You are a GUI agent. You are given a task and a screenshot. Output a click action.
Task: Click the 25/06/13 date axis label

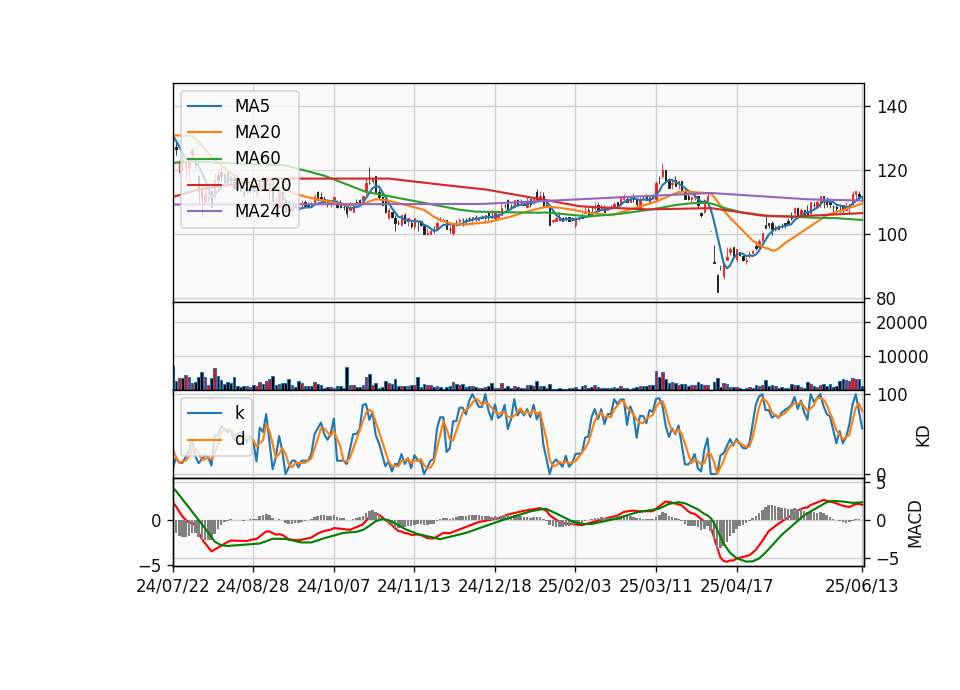[861, 586]
